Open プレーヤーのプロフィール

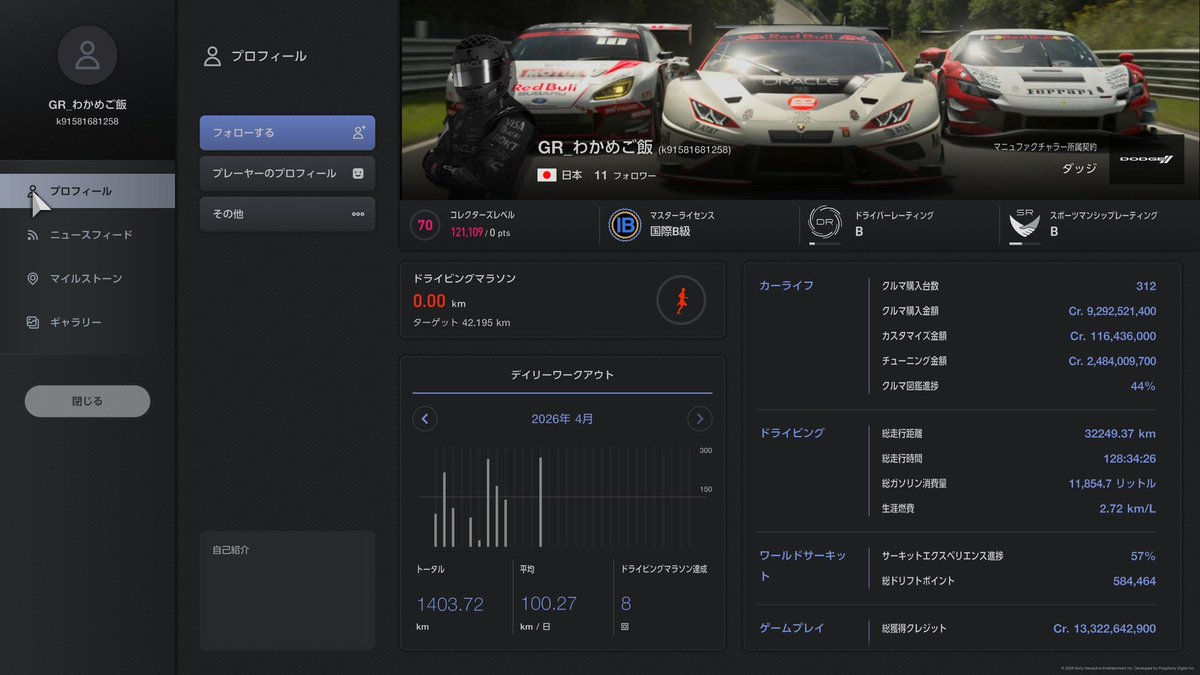(287, 173)
